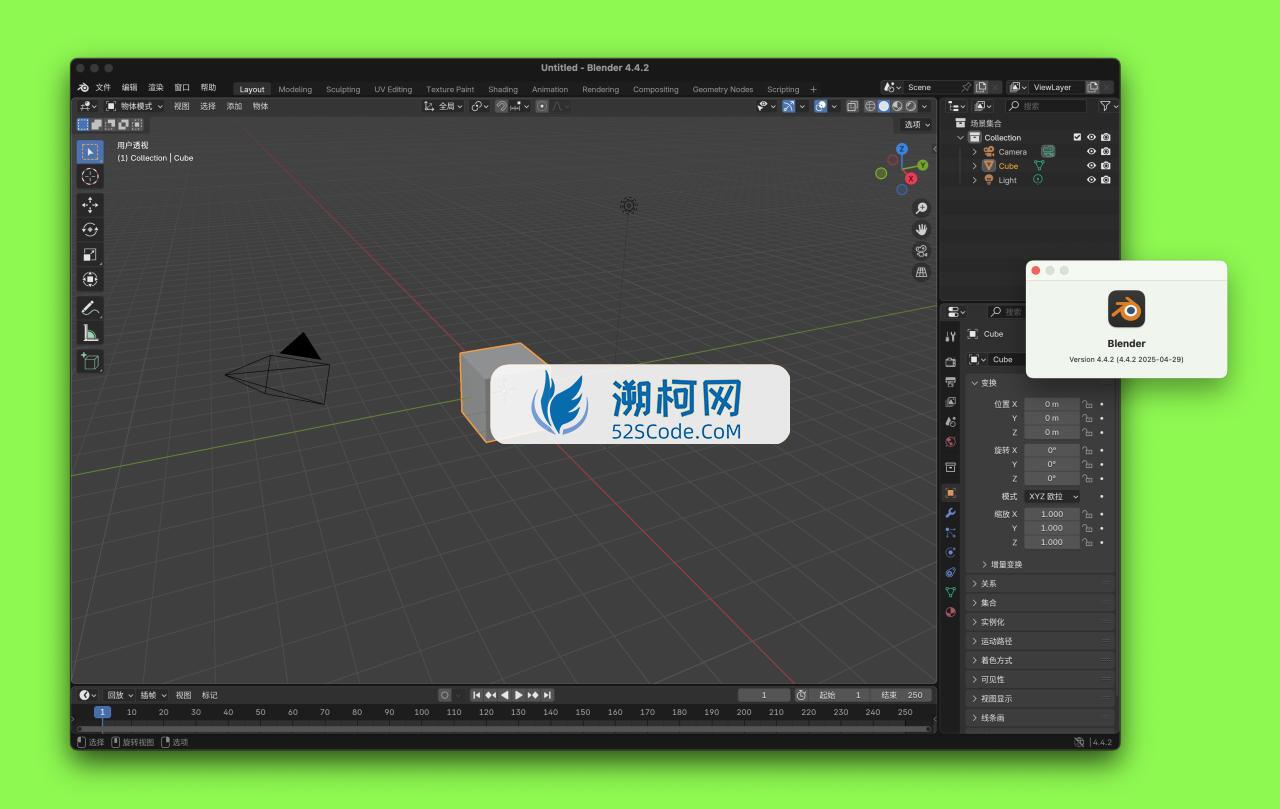Screen dimensions: 1280x809
Task: Select the Transform tool
Action: pos(90,280)
